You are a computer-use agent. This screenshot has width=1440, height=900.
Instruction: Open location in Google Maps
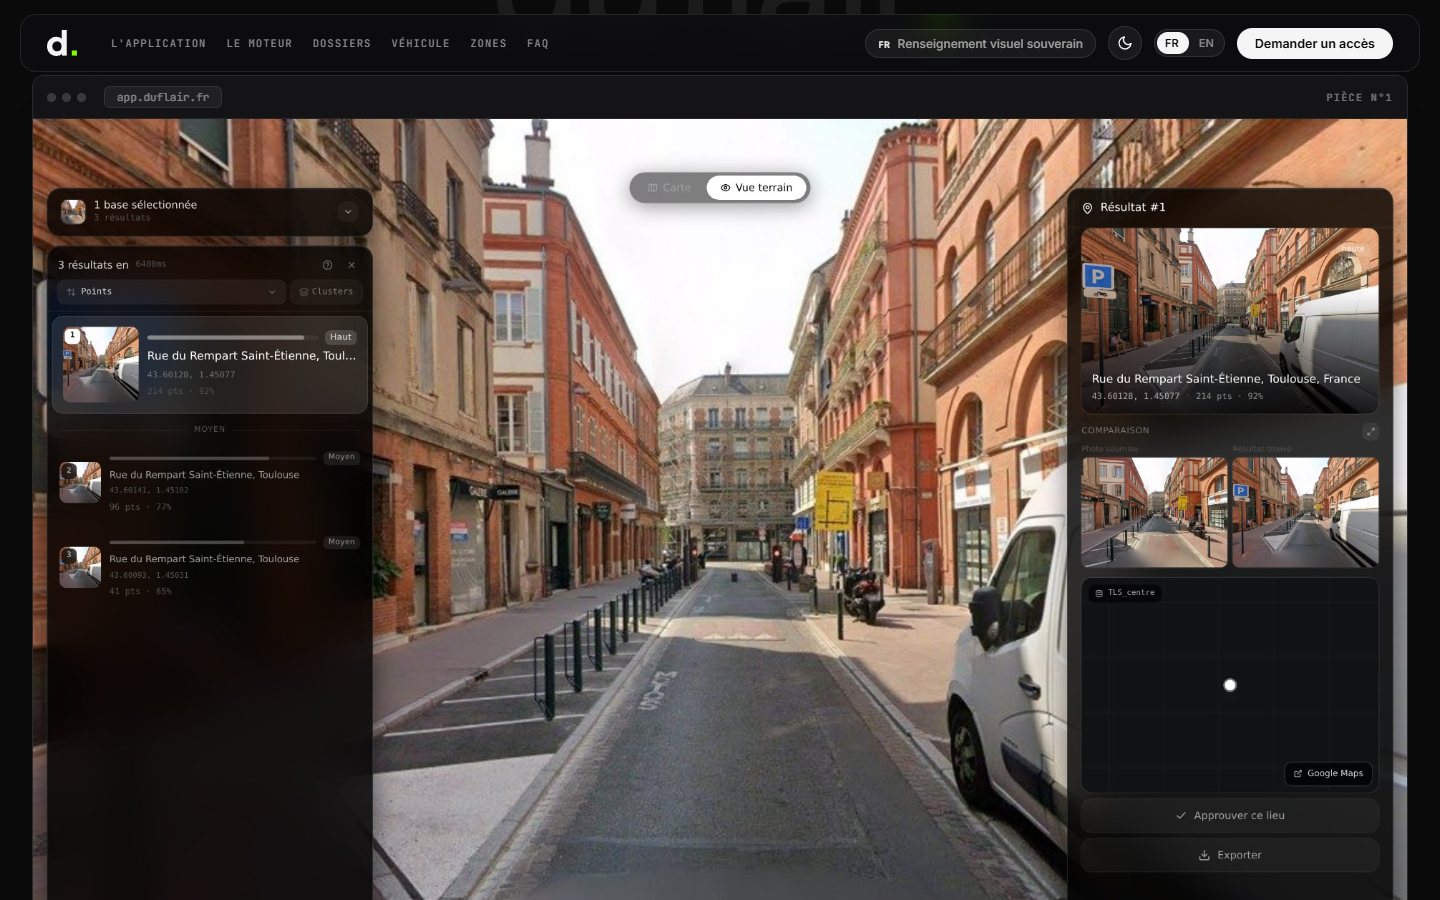(x=1328, y=773)
